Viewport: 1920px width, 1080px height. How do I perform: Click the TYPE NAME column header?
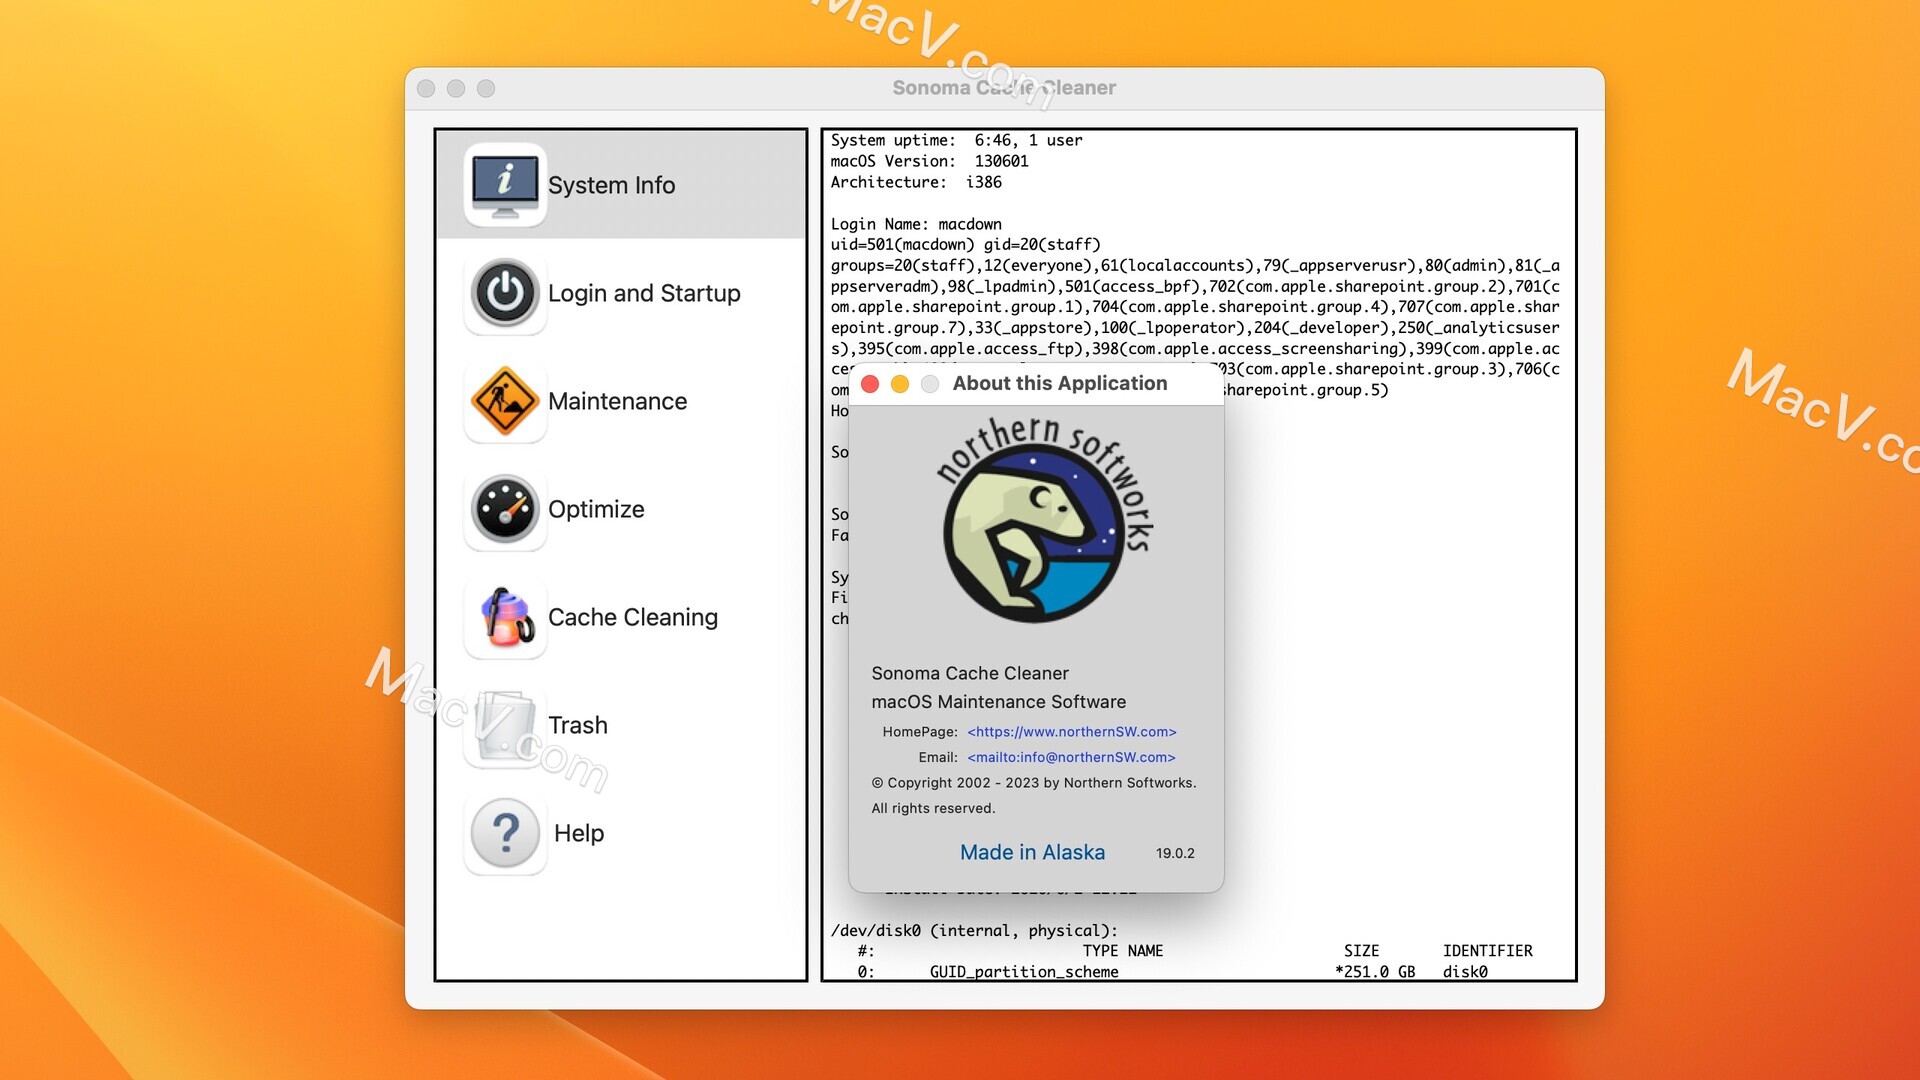pos(1122,951)
